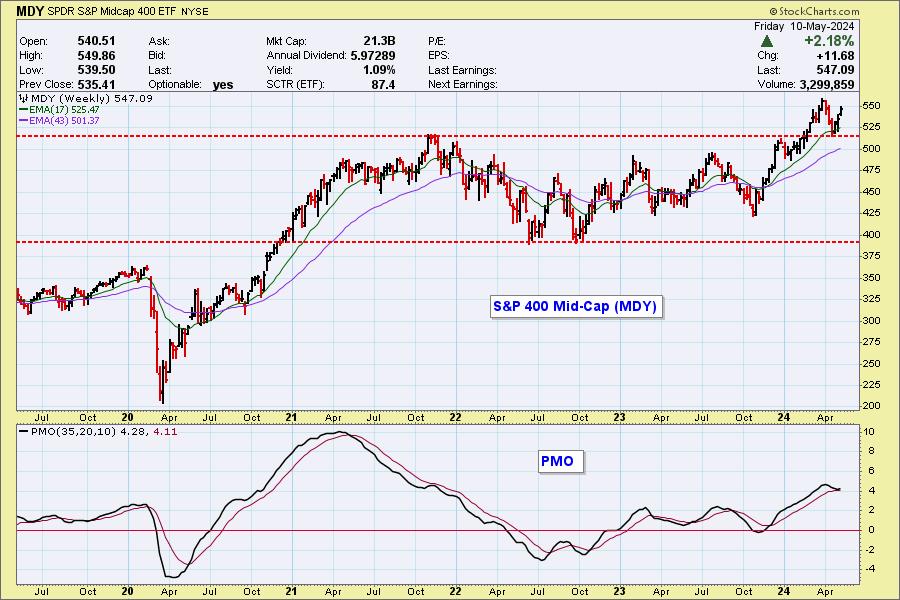The image size is (900, 600).
Task: Click the Ask label
Action: (x=159, y=41)
